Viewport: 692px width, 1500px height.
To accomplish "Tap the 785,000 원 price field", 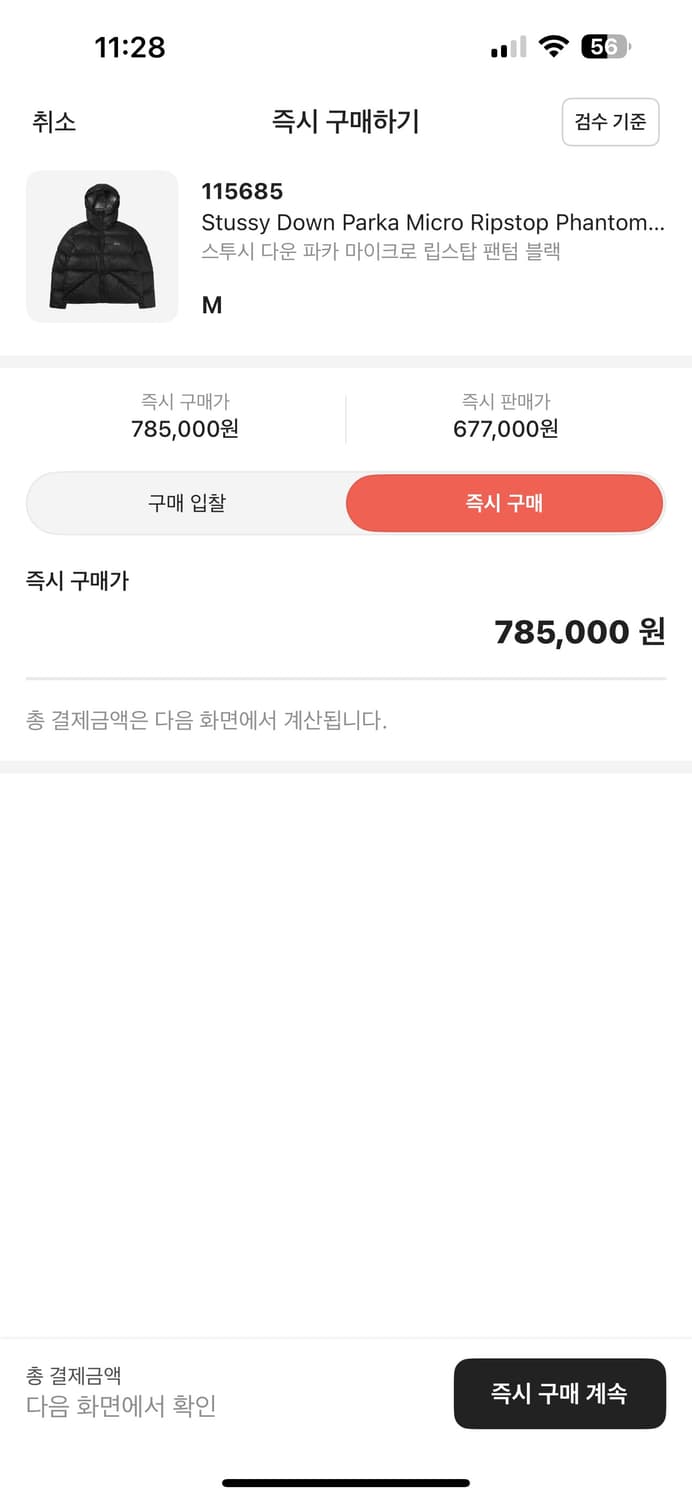I will click(x=578, y=631).
